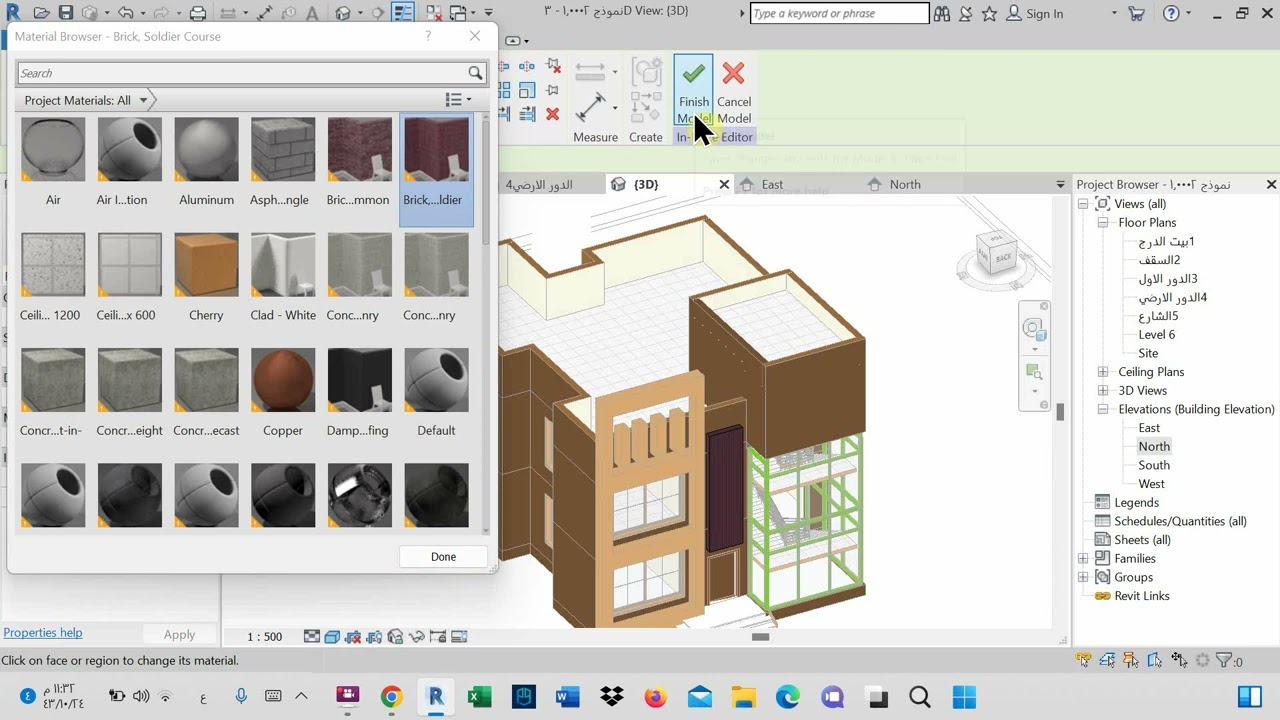Click the Default 3D View house icon
This screenshot has width=1280, height=720.
point(343,13)
